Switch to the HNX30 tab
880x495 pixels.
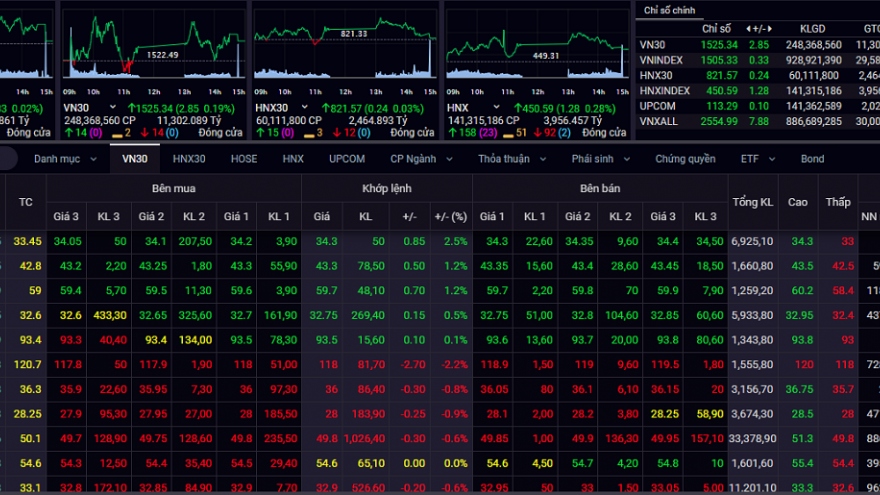coord(189,159)
